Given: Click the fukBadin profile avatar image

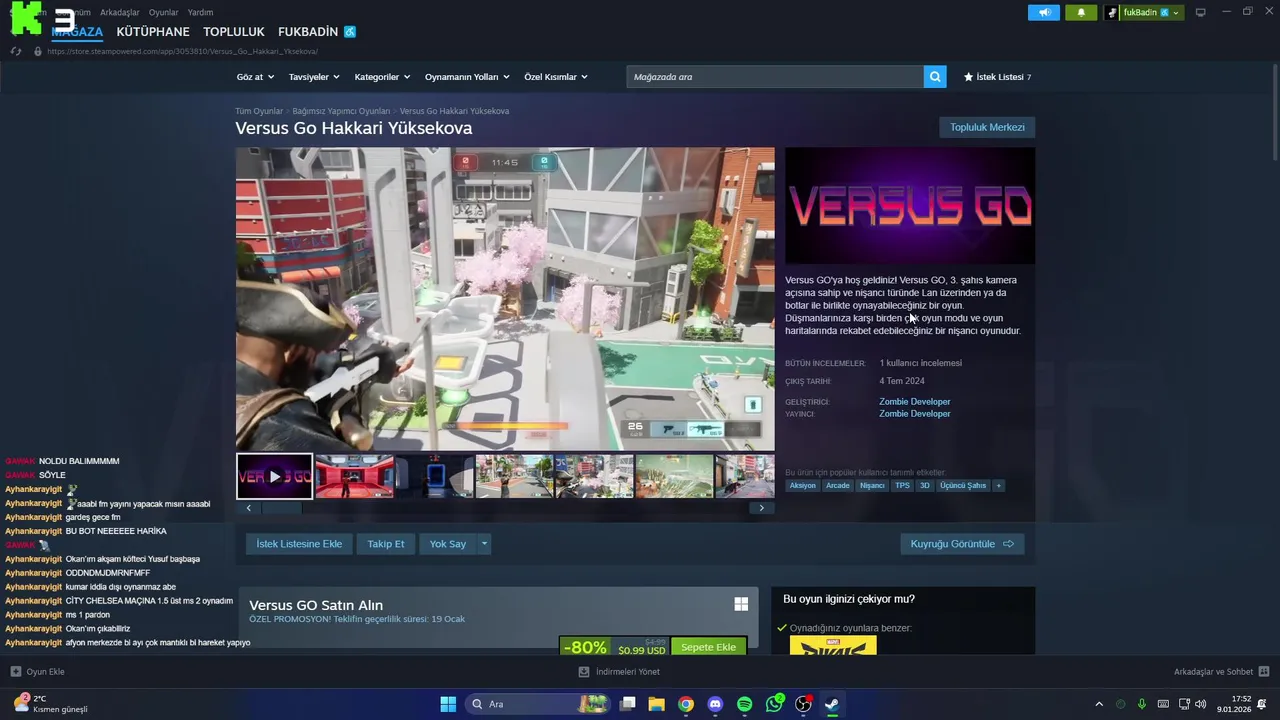Looking at the screenshot, I should [1112, 13].
